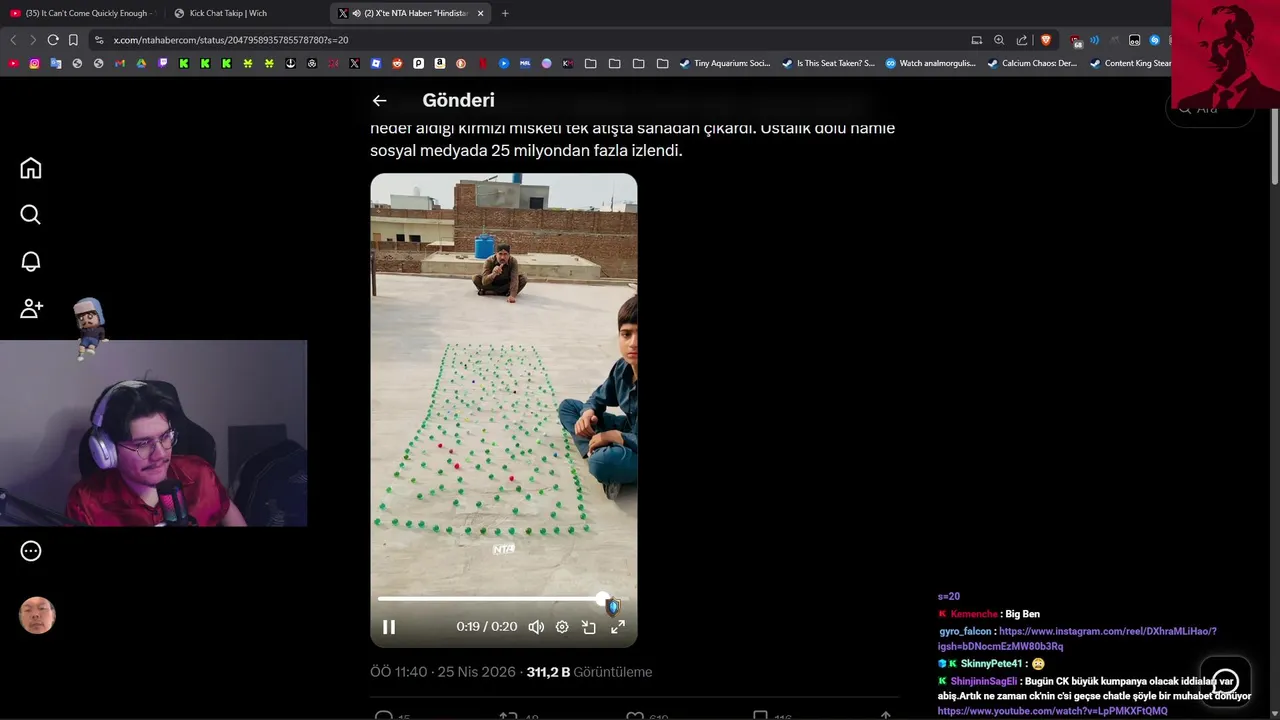Navigate forward in browser
Viewport: 1280px width, 720px height.
tap(33, 40)
